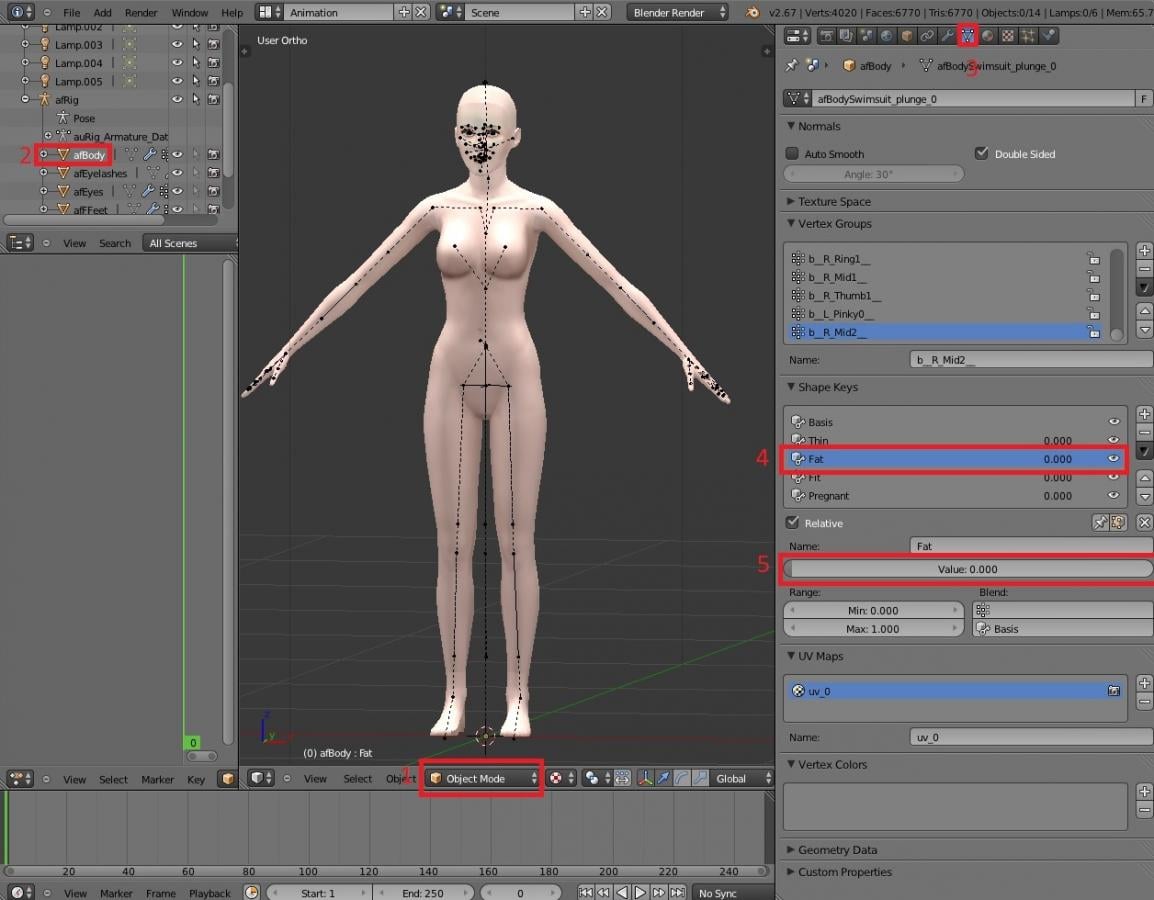This screenshot has width=1154, height=900.
Task: Open the Physics properties tab
Action: (x=1048, y=35)
